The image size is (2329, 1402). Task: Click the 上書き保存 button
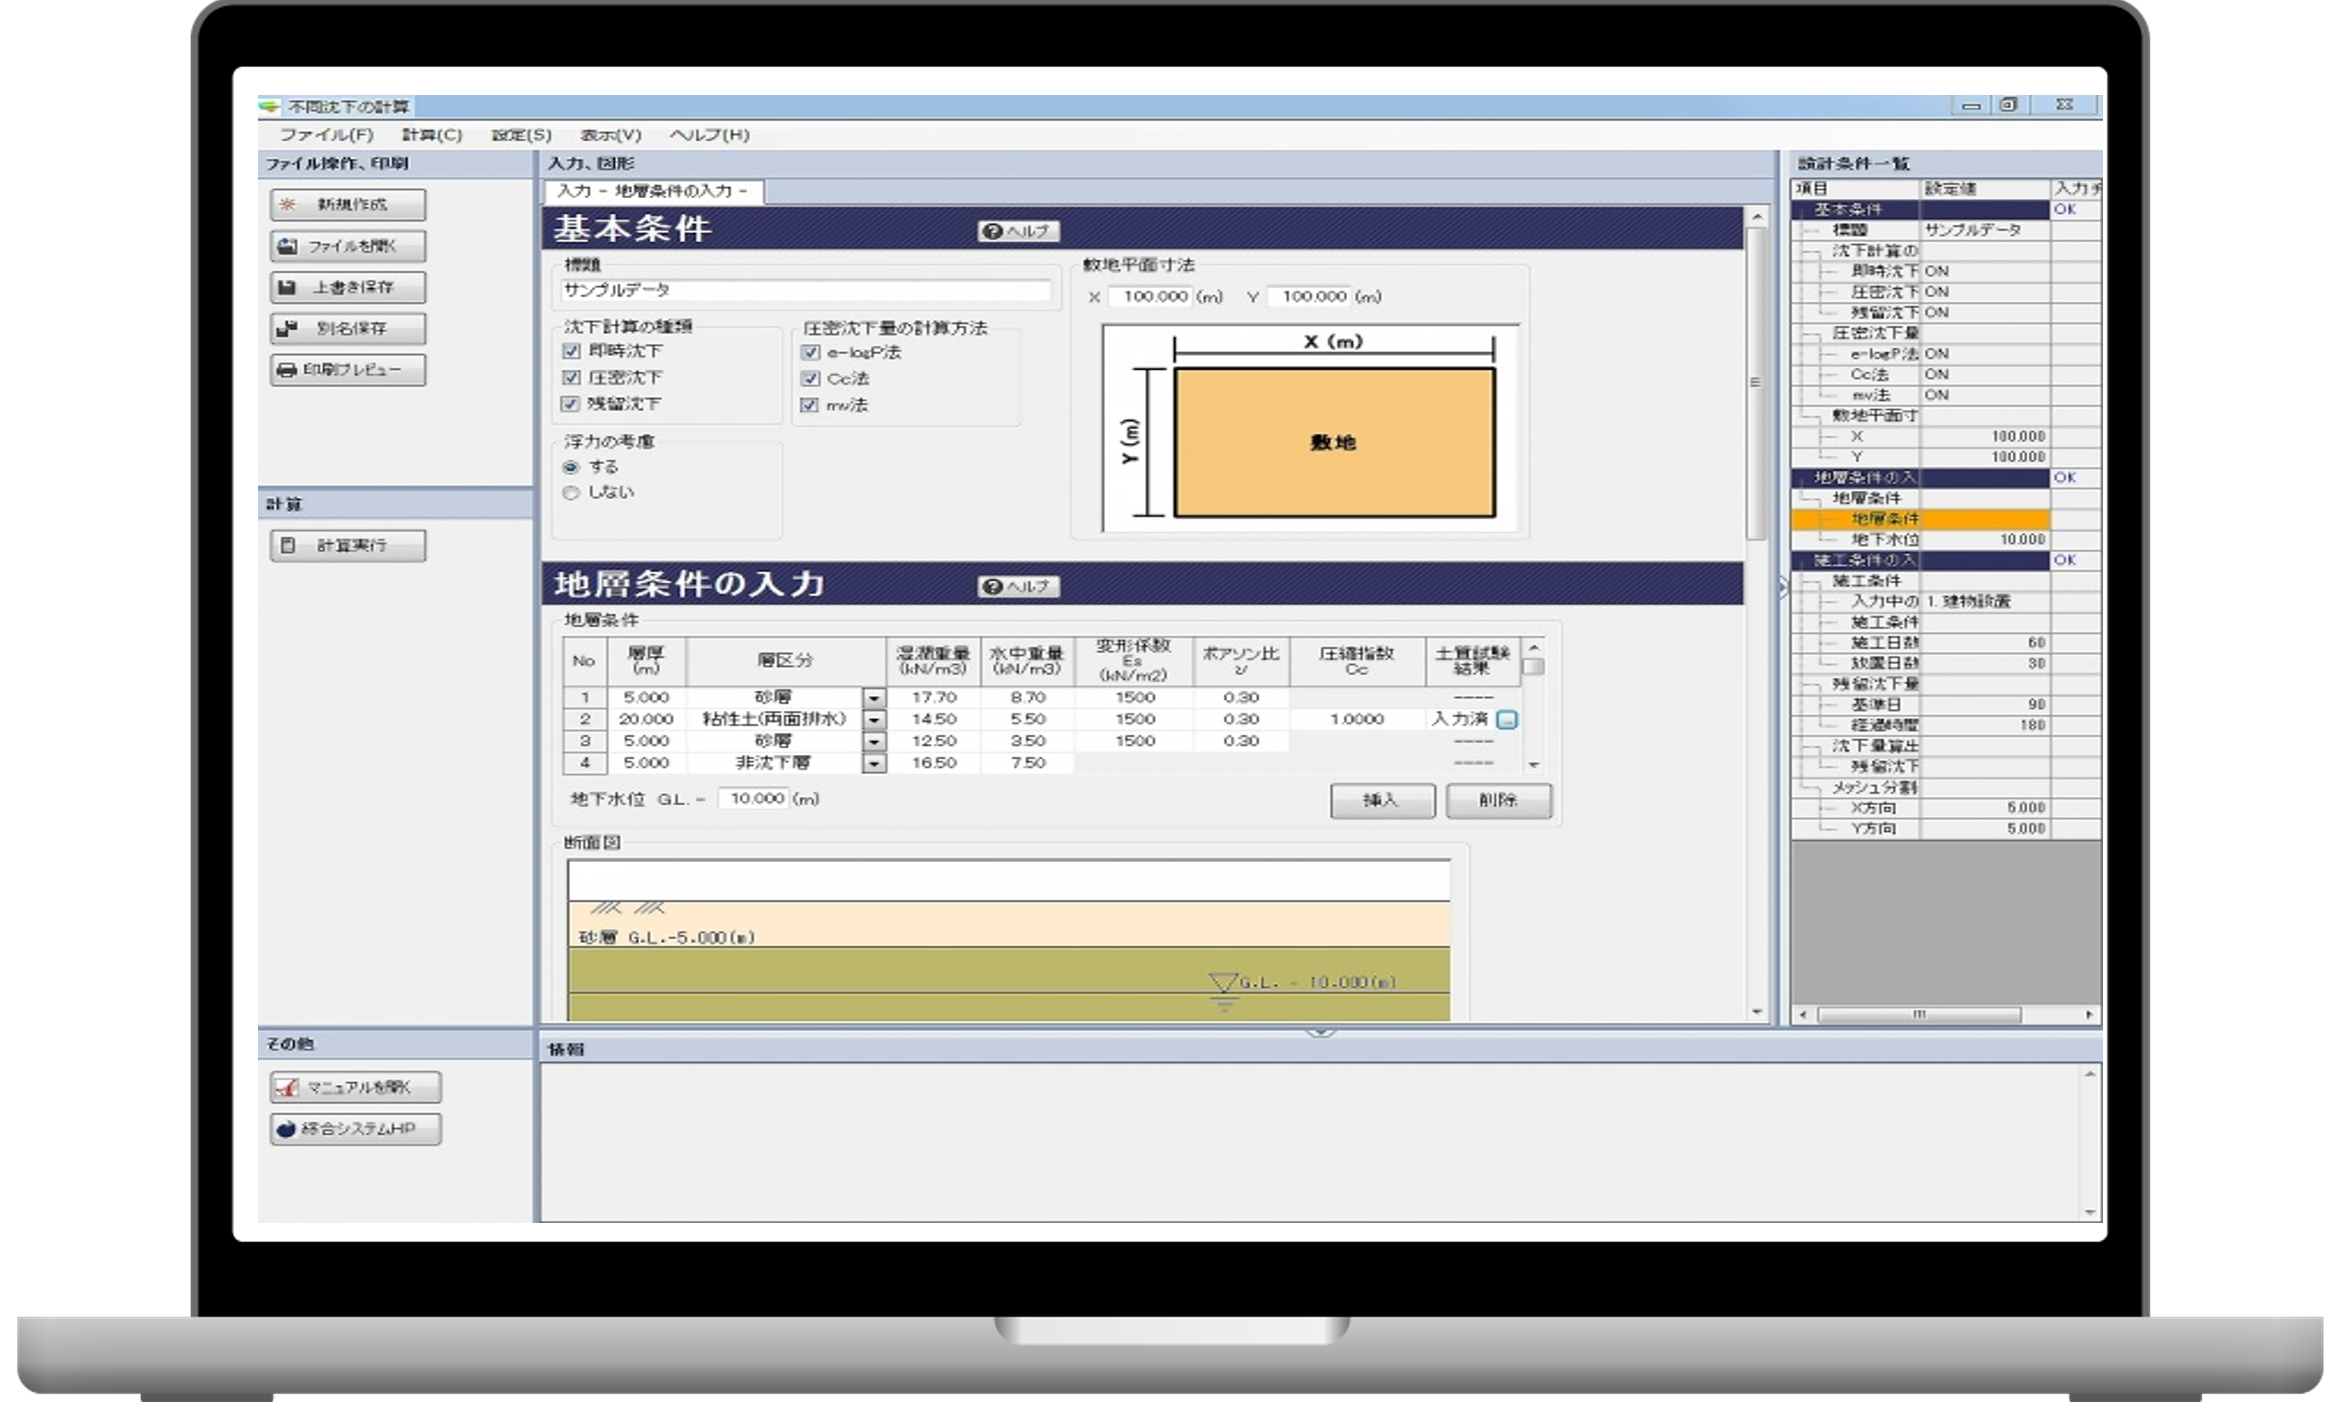[347, 287]
